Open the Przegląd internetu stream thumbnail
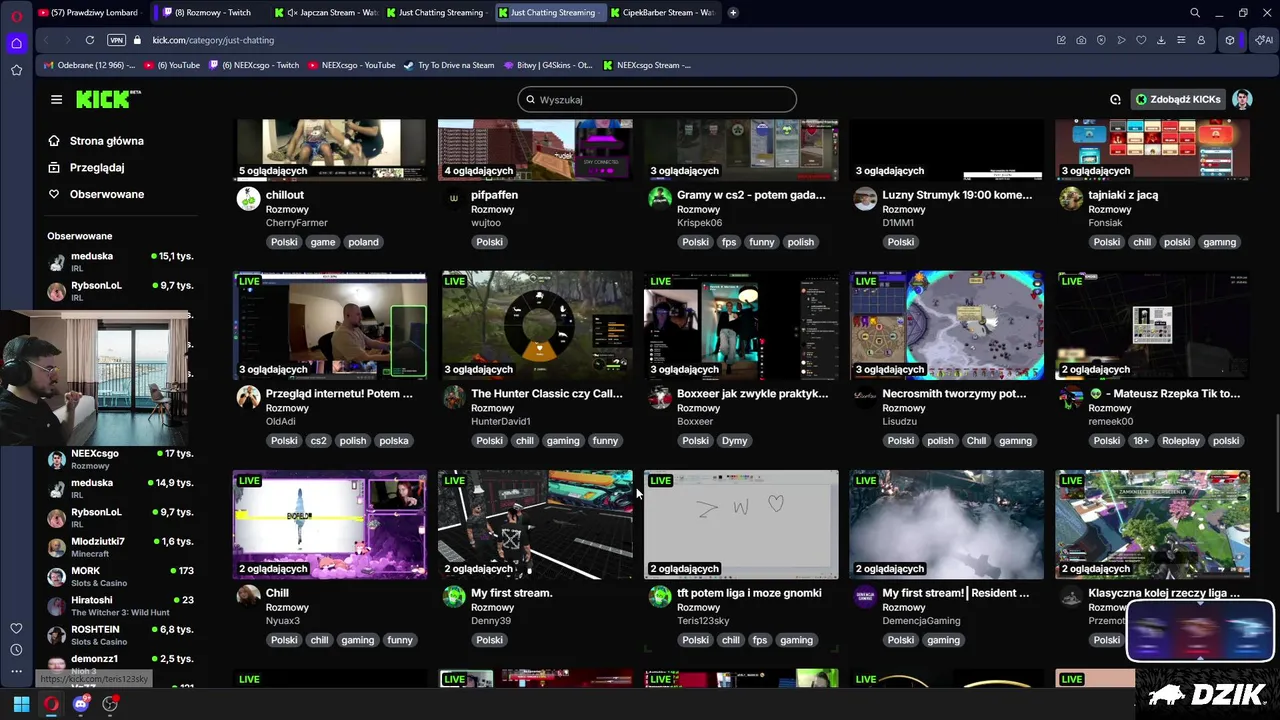Screen dimensions: 1280x720 [330, 325]
